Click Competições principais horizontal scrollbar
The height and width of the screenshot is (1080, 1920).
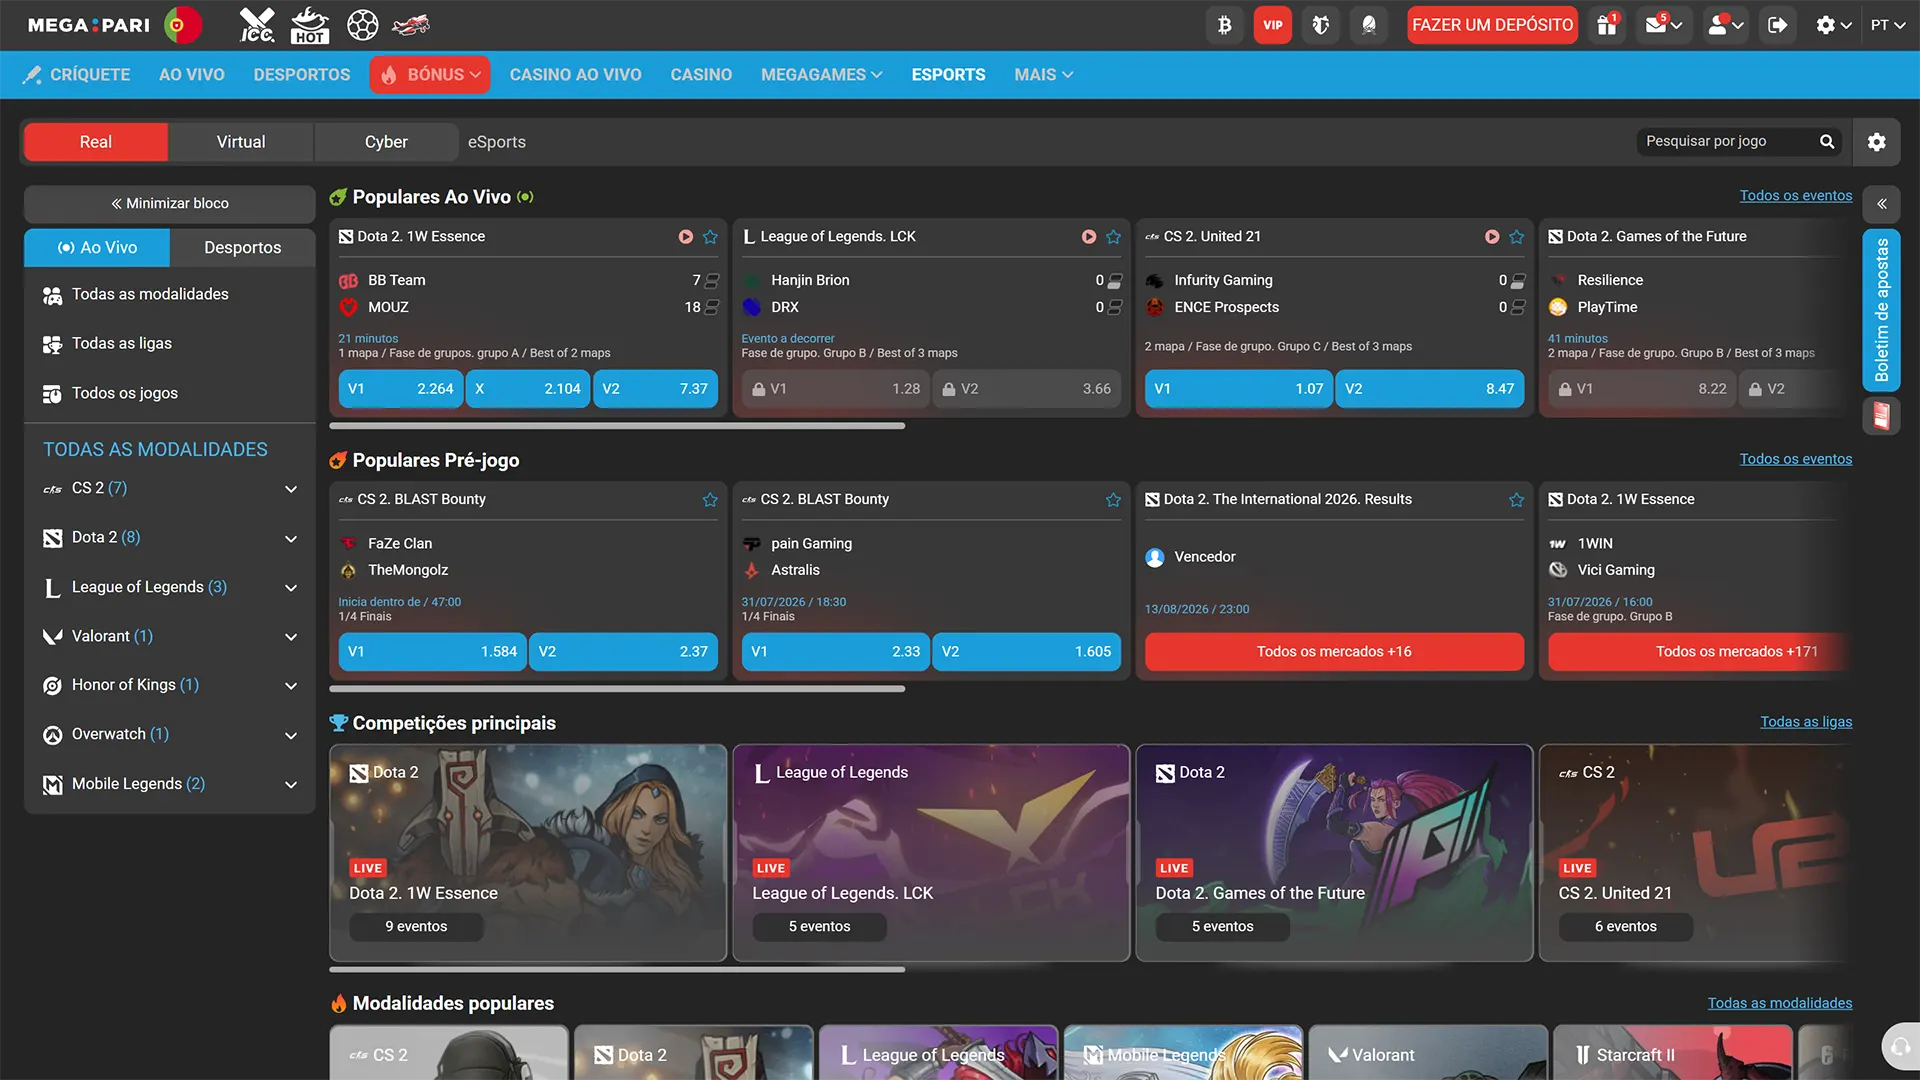pyautogui.click(x=617, y=969)
